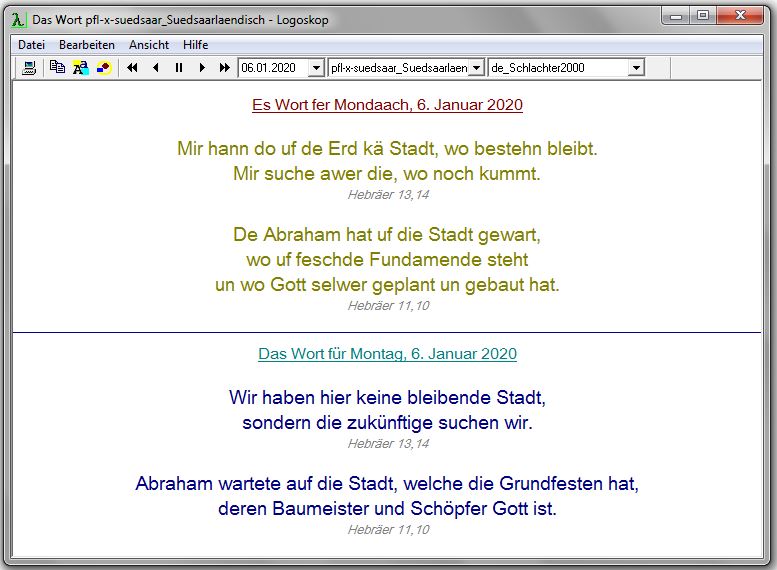Click the 06.01.2020 date field
The width and height of the screenshot is (777, 570).
(x=274, y=68)
